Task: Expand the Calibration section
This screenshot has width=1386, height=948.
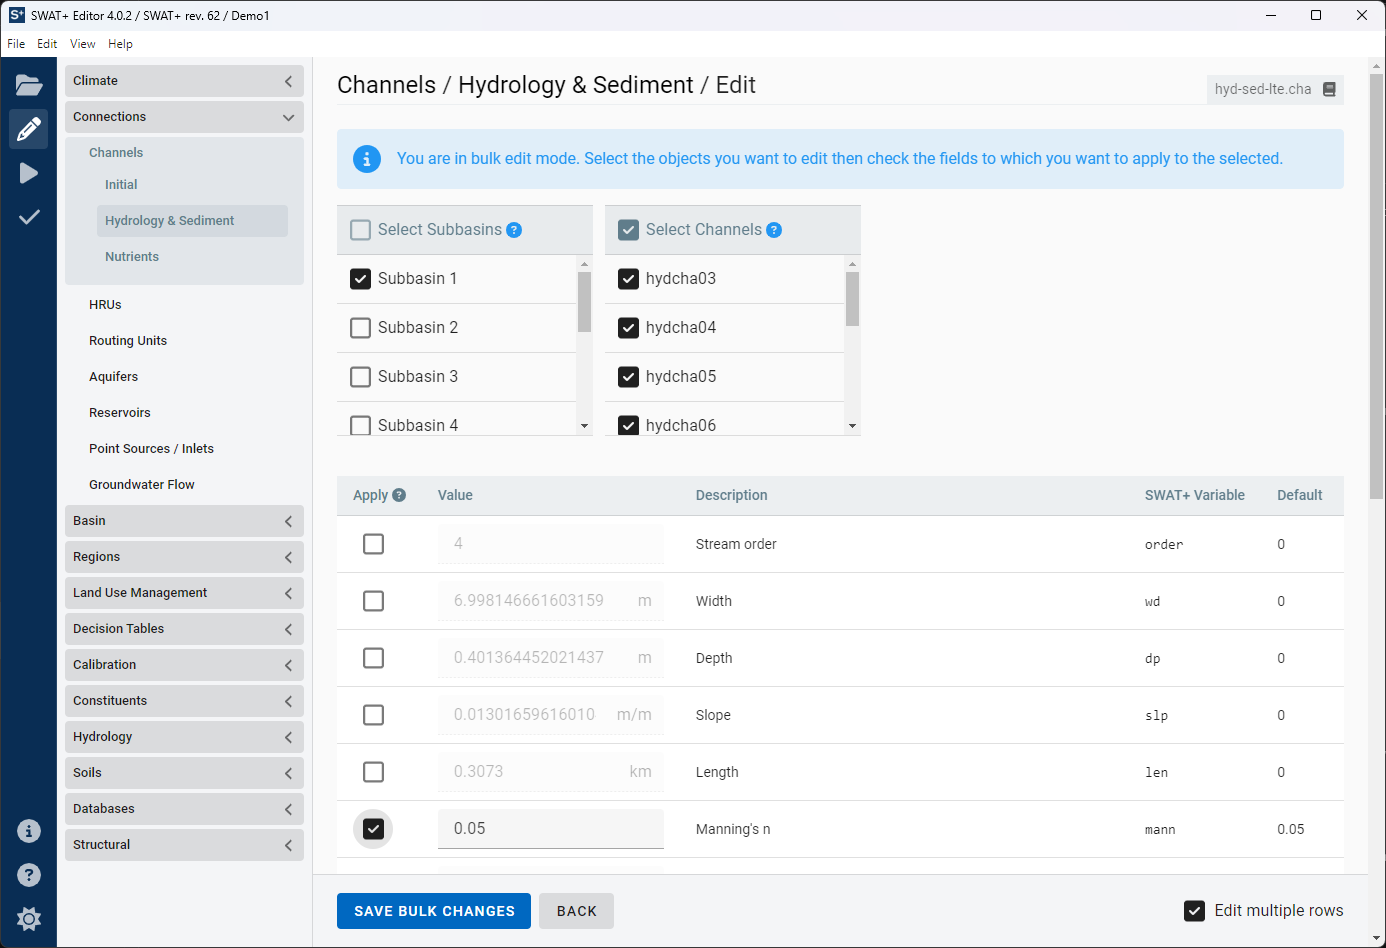Action: (x=184, y=665)
